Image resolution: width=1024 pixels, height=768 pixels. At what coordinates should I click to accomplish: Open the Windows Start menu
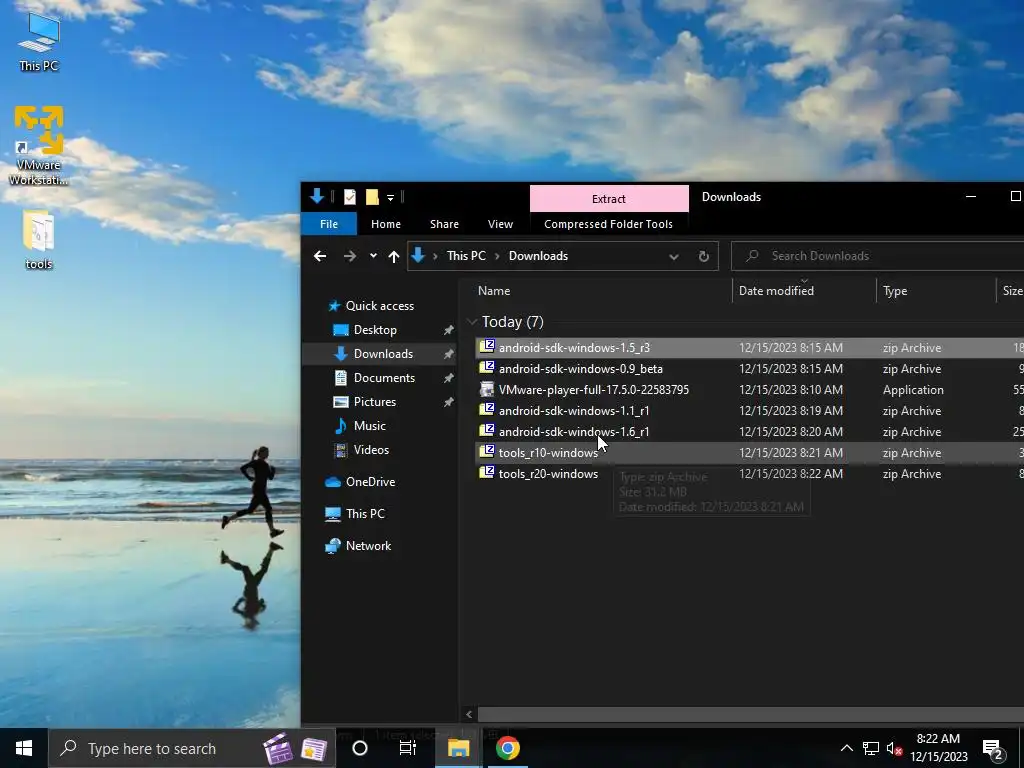coord(24,748)
